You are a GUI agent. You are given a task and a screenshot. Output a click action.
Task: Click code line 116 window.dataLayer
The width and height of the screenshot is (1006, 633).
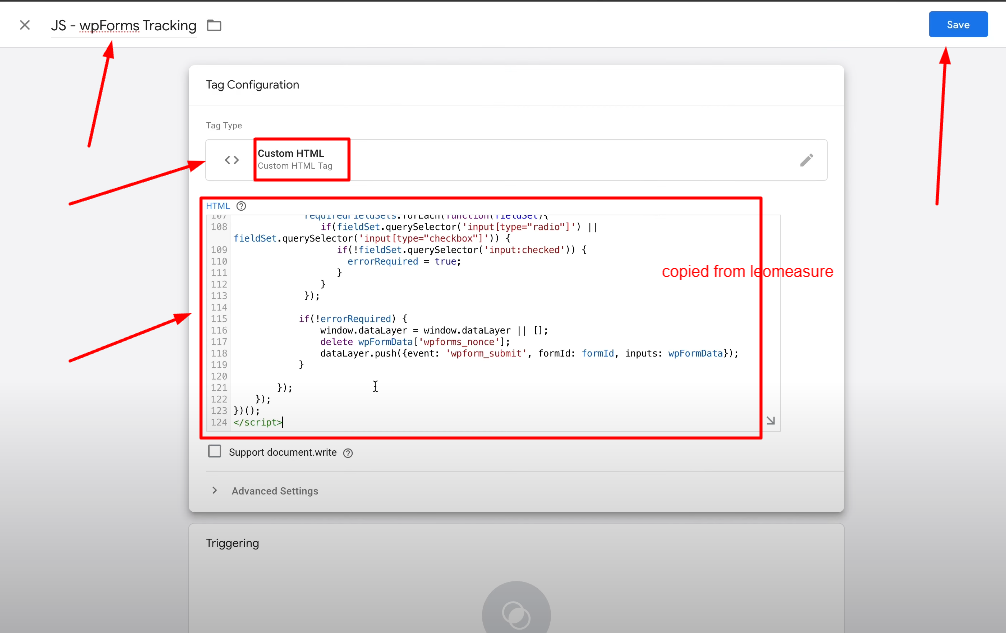[x=434, y=330]
